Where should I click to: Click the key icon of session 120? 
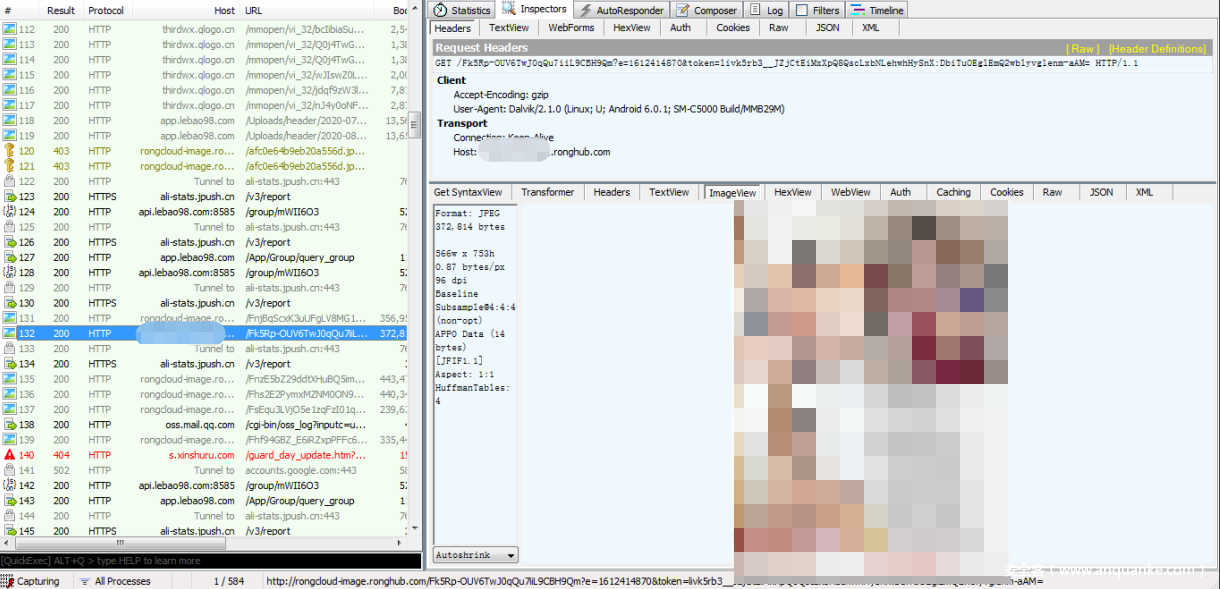point(9,151)
